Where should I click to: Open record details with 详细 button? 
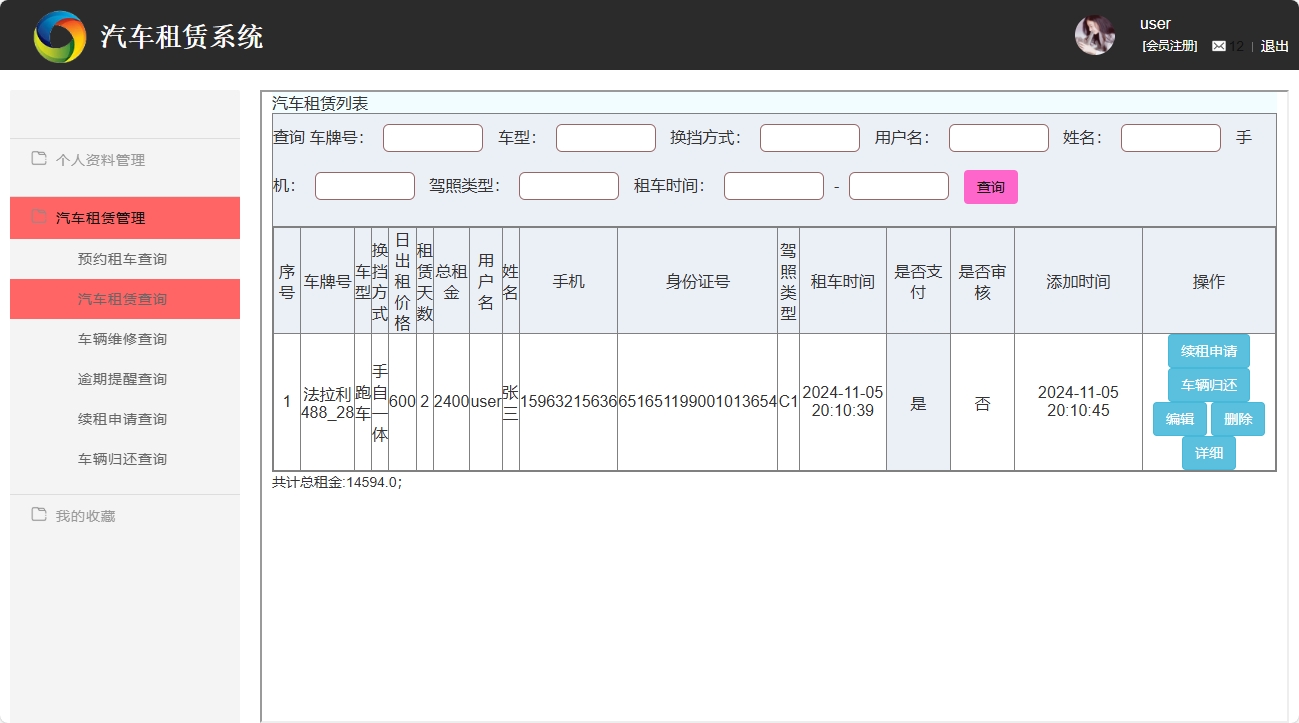(x=1208, y=453)
